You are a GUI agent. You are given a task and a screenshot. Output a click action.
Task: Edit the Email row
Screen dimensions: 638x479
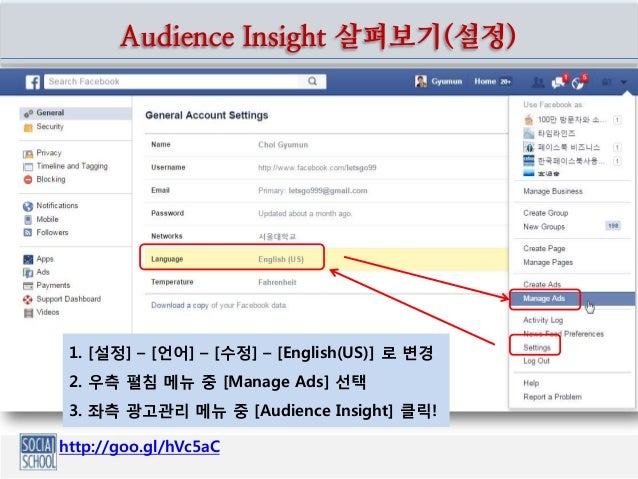(x=326, y=190)
